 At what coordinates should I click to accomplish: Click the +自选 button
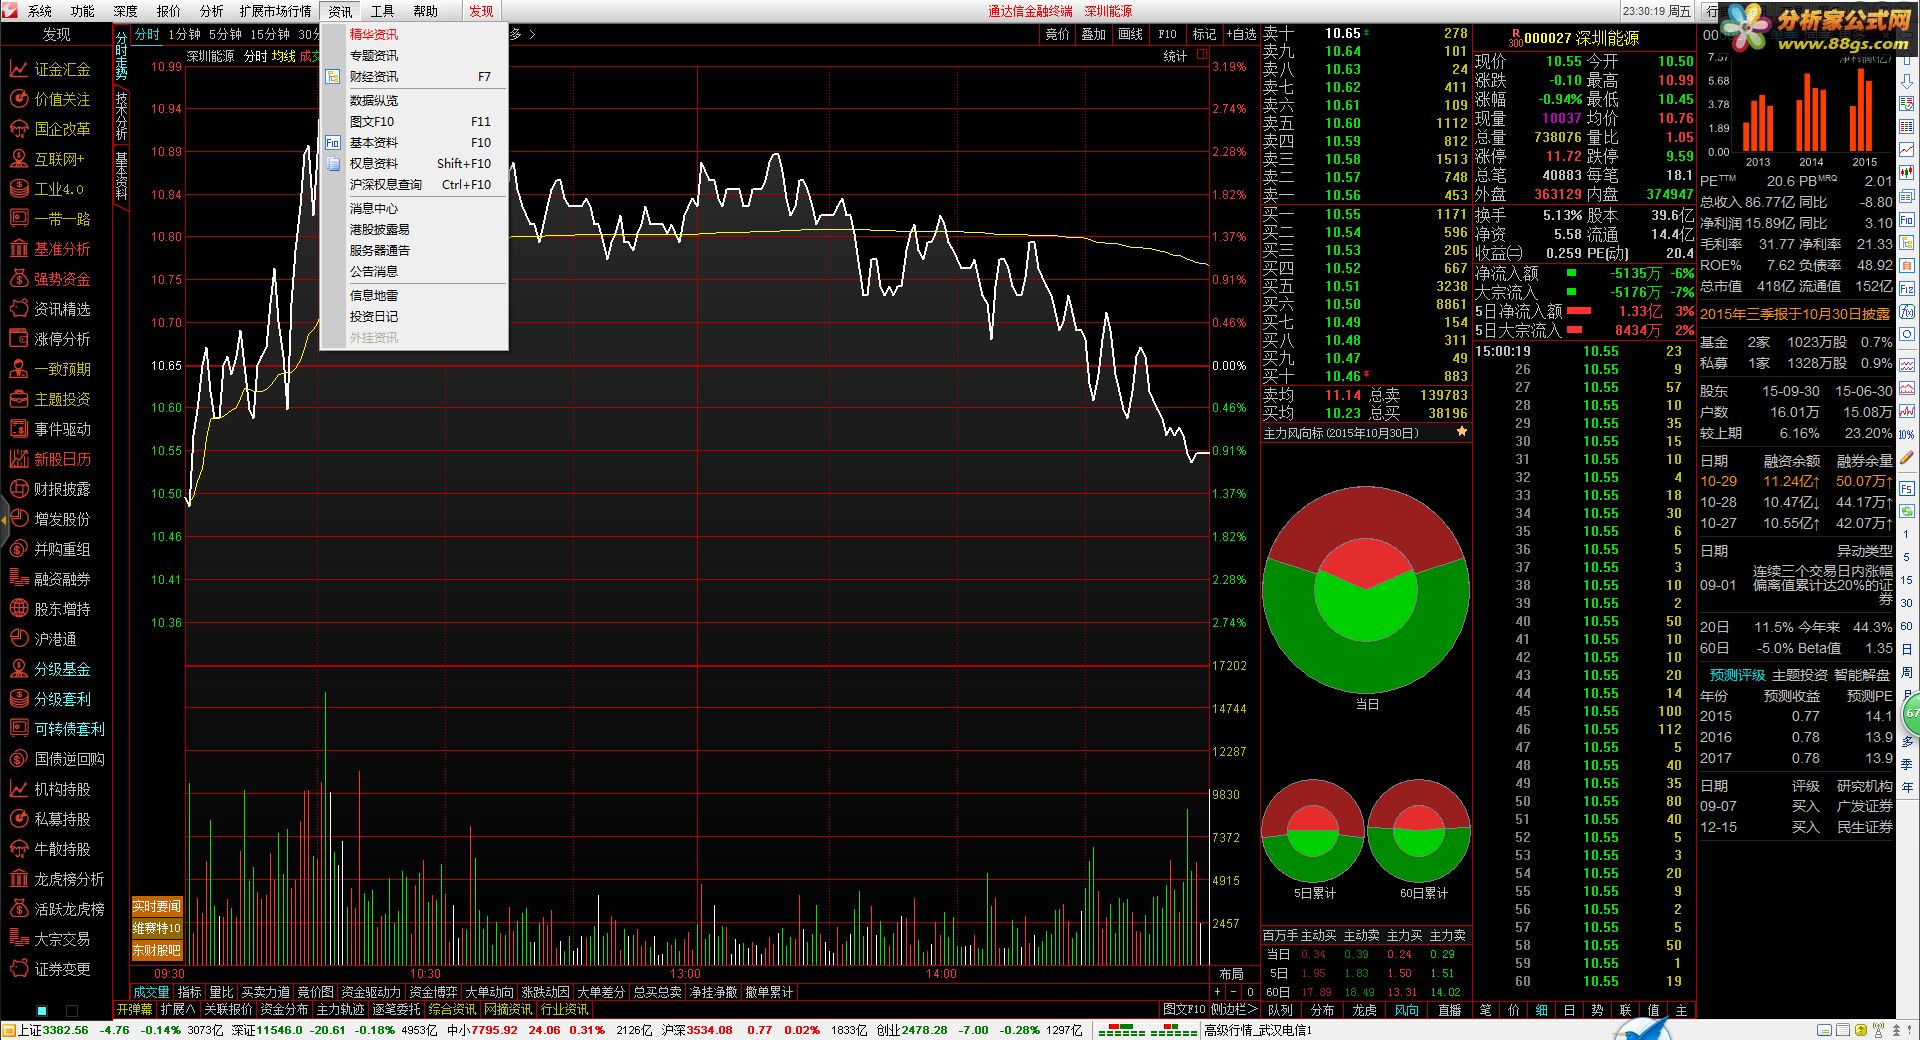tap(1241, 34)
